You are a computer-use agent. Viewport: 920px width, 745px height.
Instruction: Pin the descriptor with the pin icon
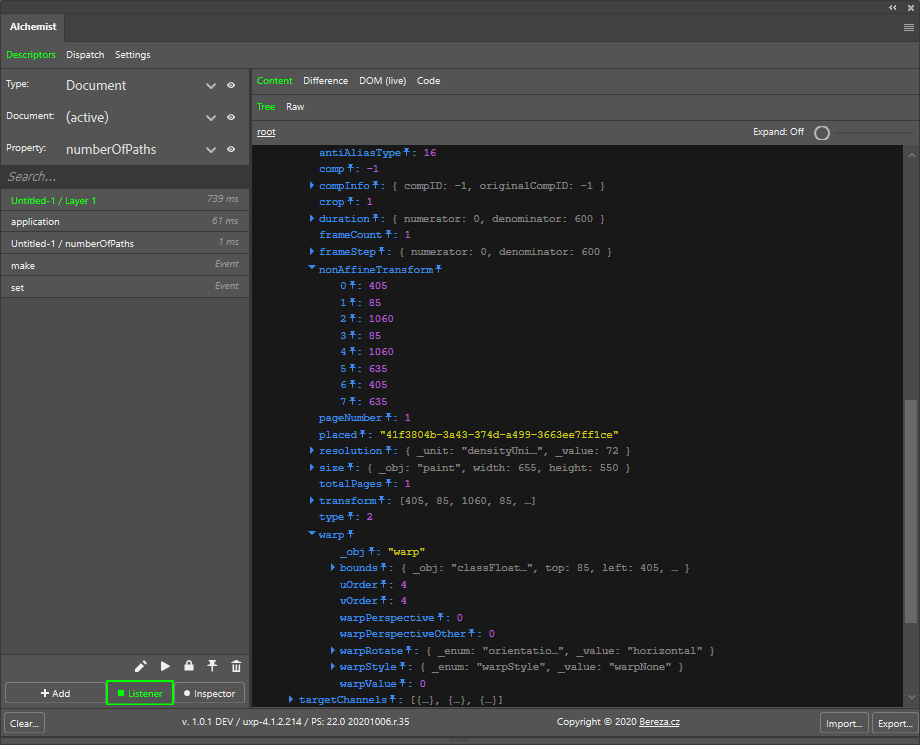click(x=211, y=665)
